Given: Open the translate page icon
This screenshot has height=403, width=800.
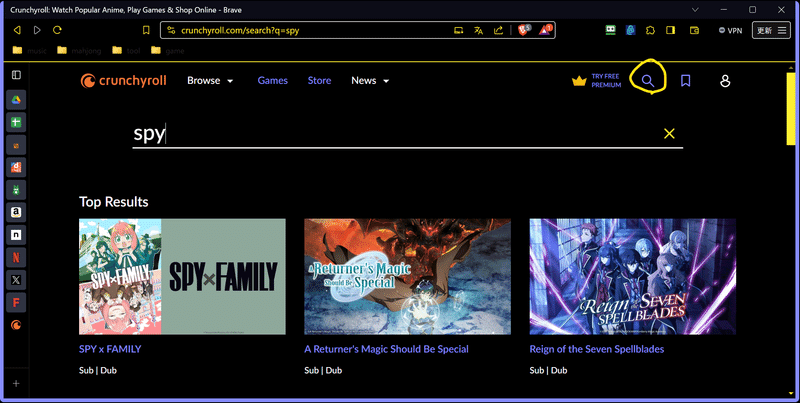Looking at the screenshot, I should [x=478, y=30].
